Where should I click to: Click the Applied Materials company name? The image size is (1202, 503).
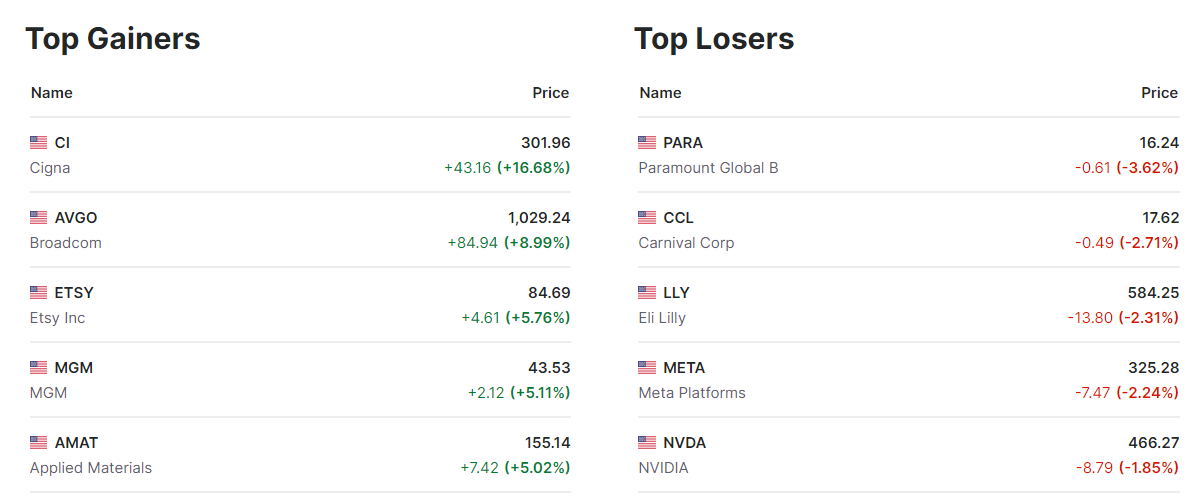point(91,468)
